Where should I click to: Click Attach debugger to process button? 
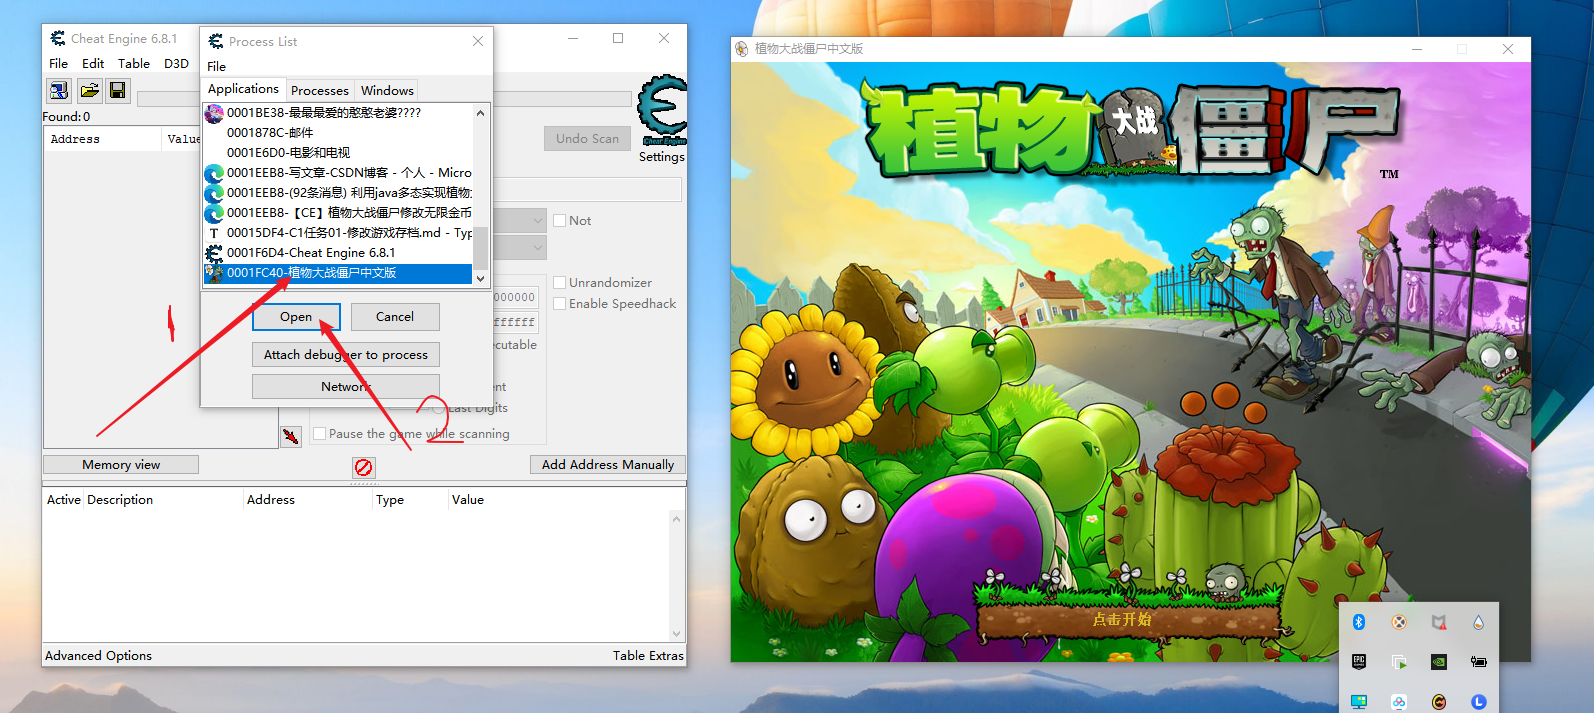[x=346, y=354]
